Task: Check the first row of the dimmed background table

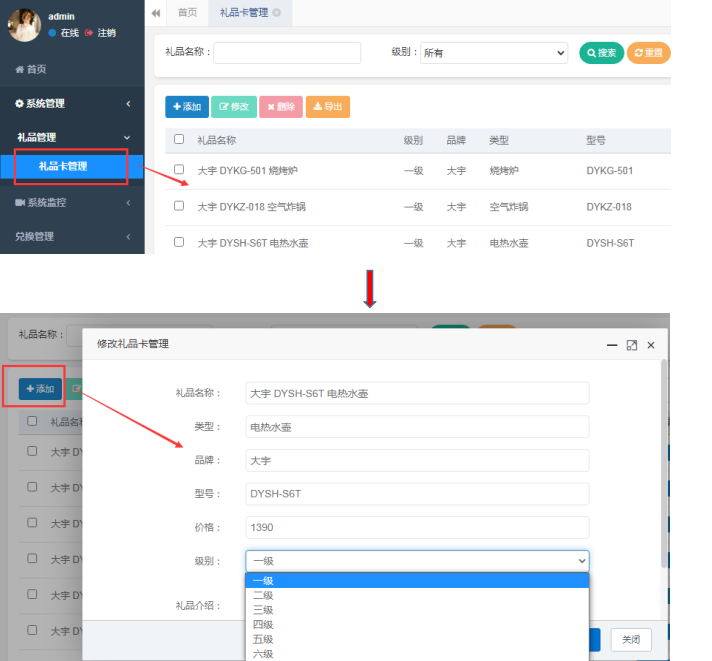Action: (x=32, y=451)
